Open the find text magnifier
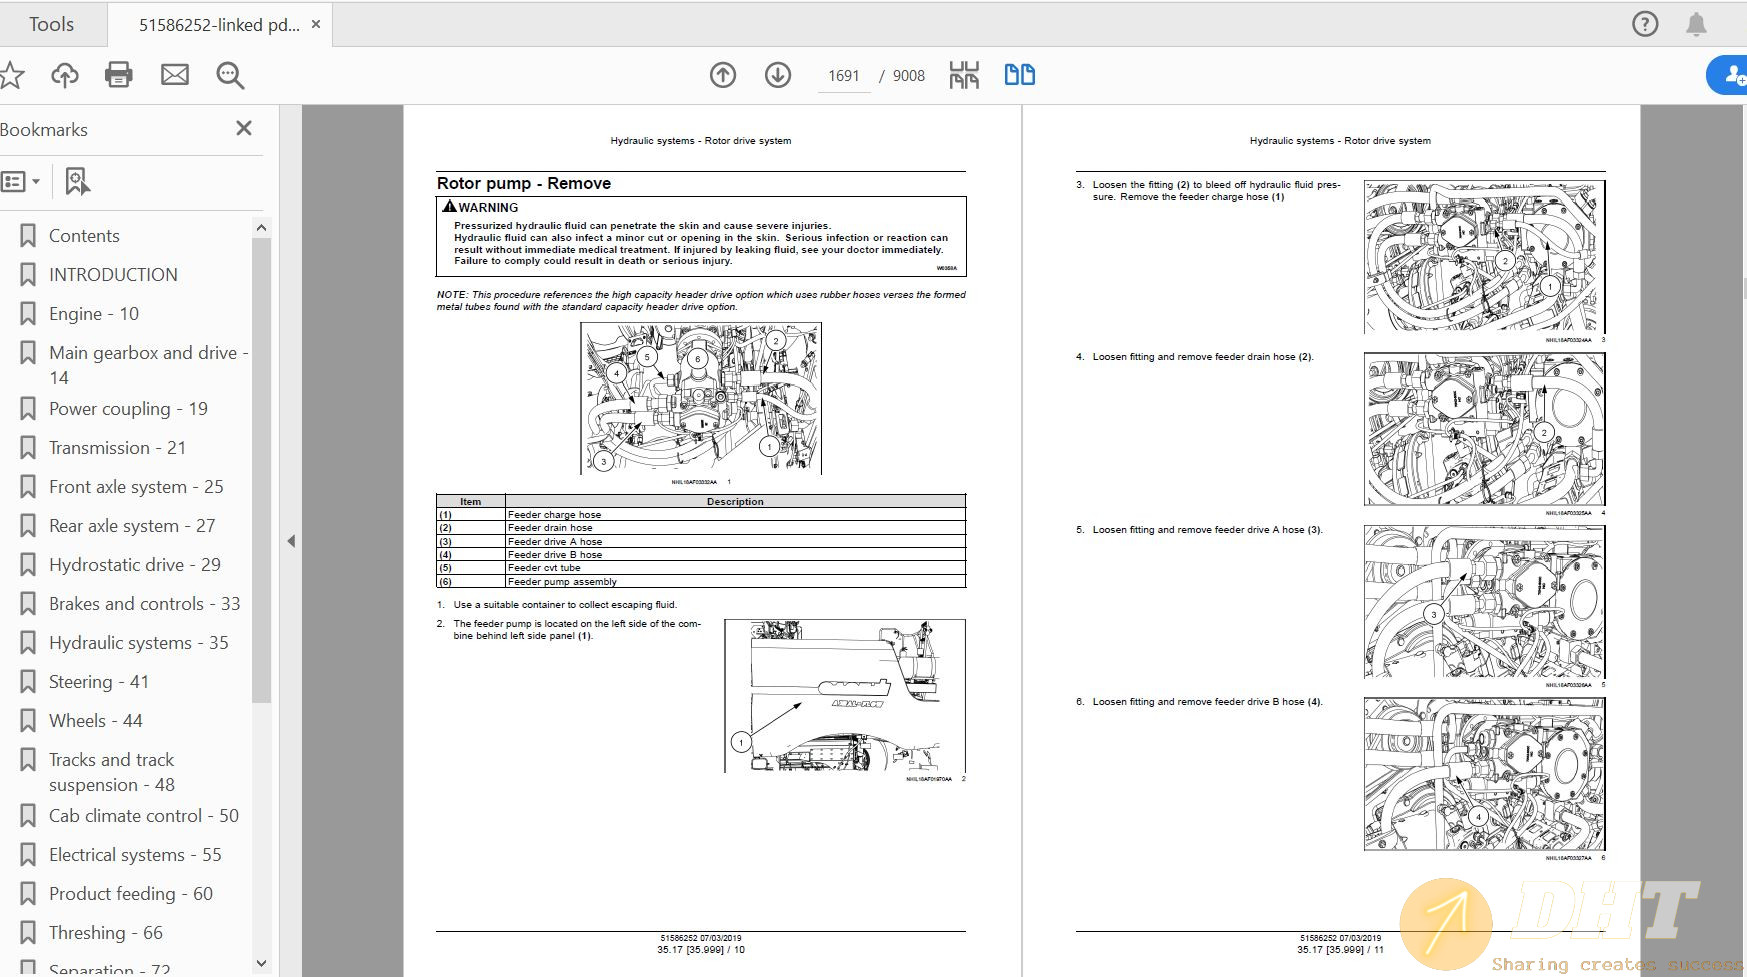1747x977 pixels. coord(230,75)
